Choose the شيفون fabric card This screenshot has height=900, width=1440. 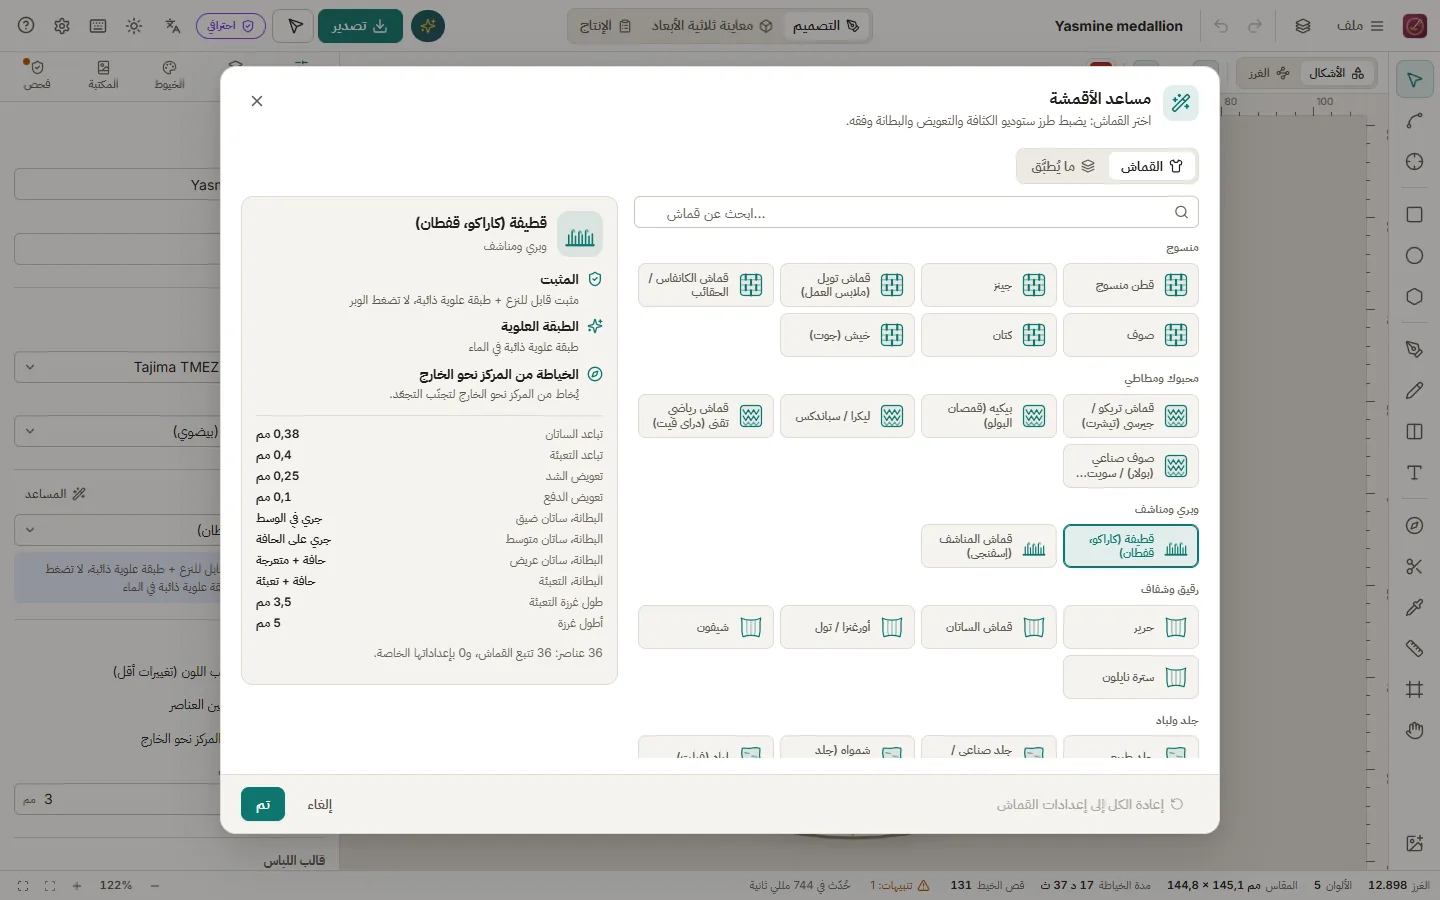[705, 627]
